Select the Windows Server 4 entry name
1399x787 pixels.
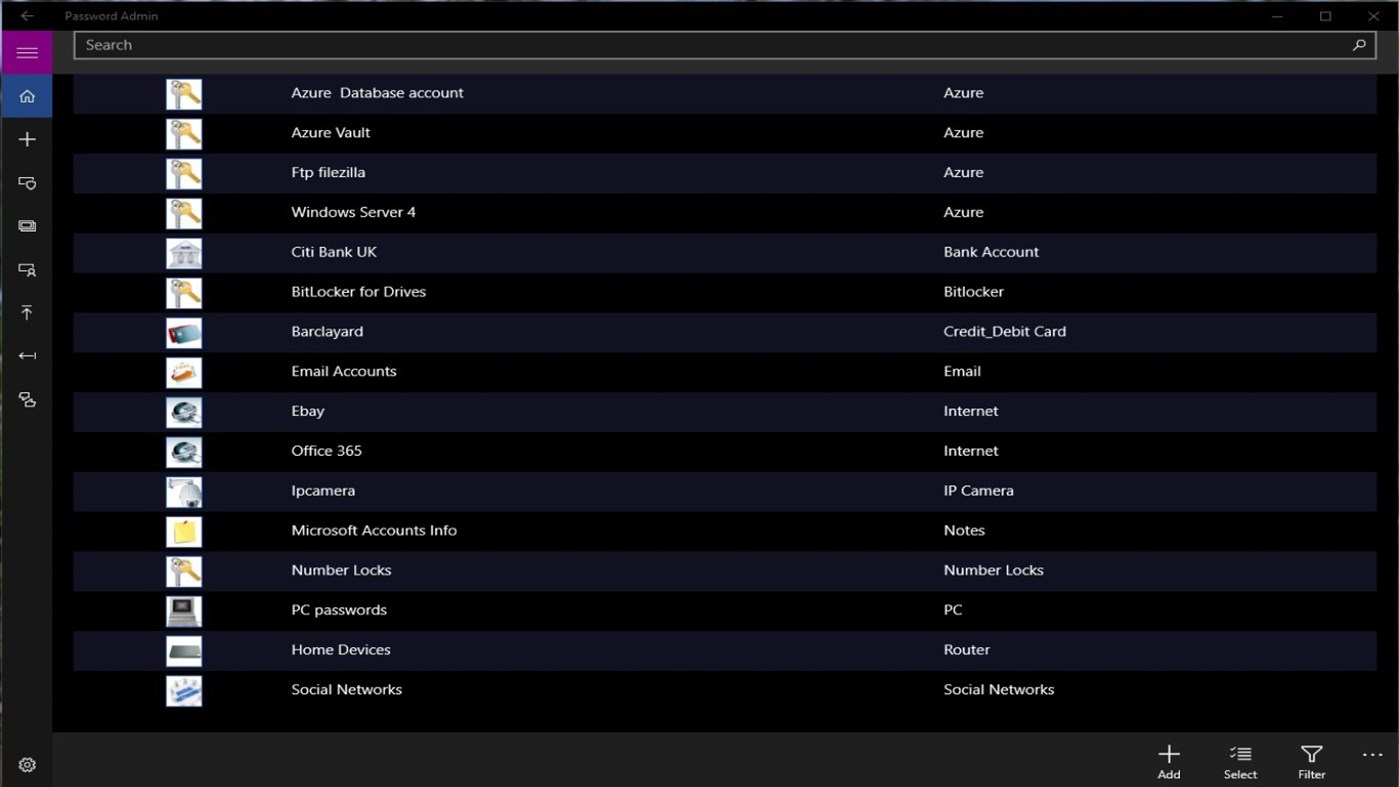pos(353,212)
